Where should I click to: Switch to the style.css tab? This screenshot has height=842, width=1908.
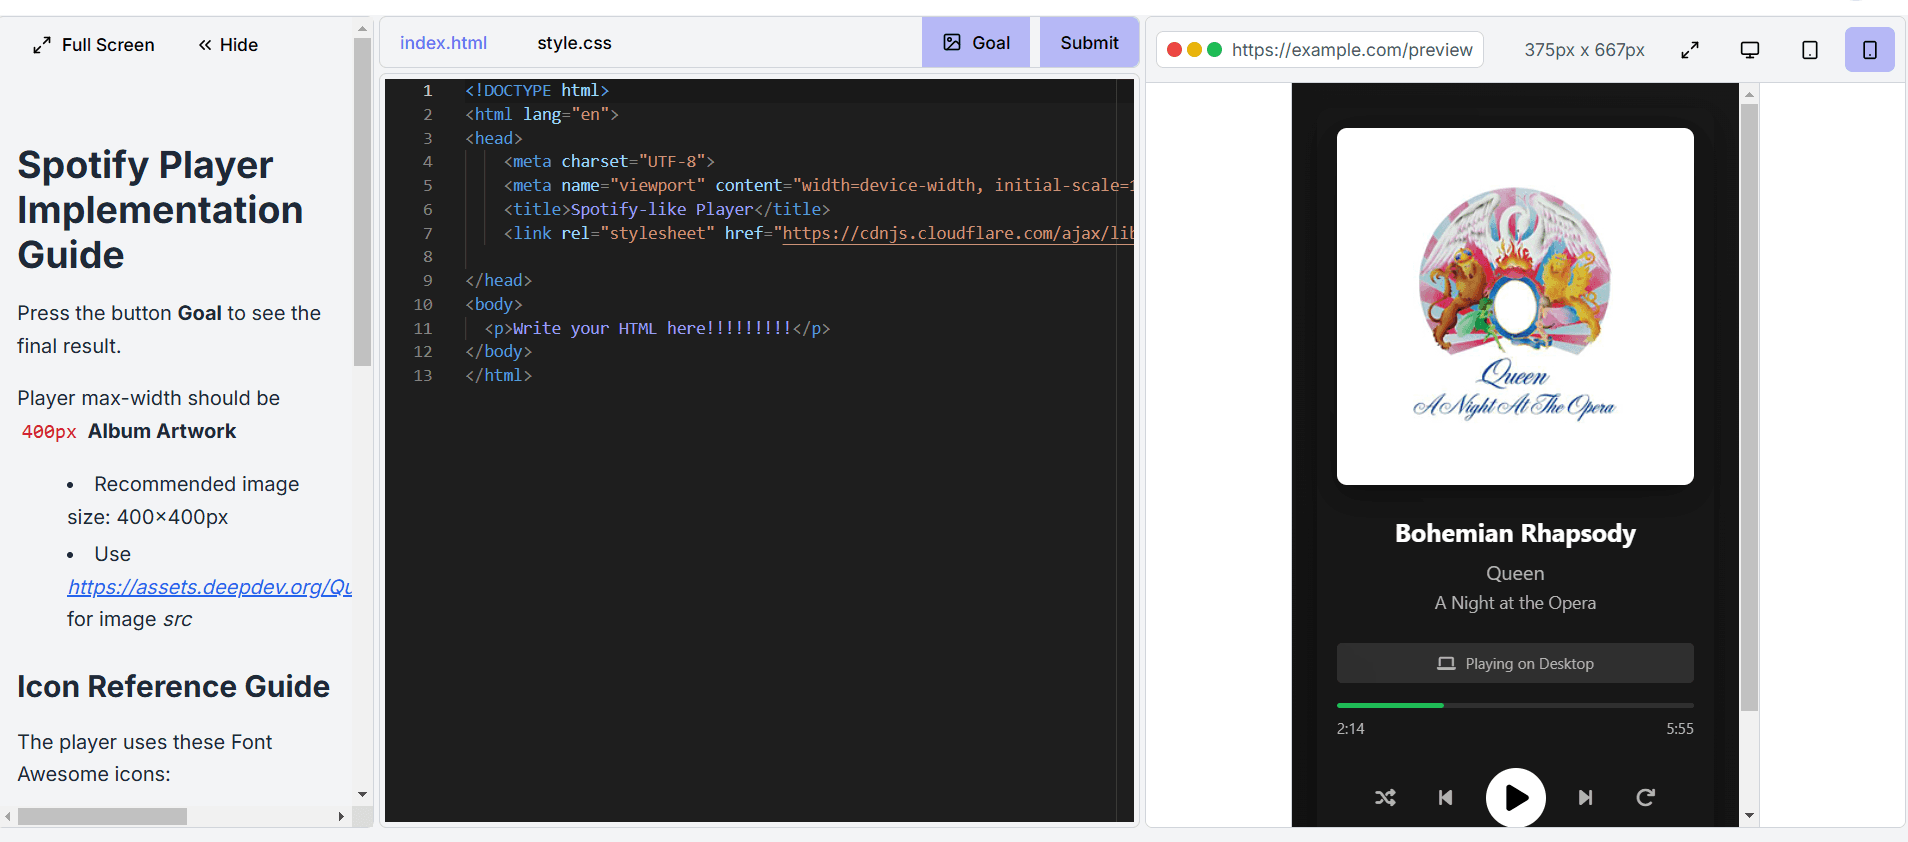tap(574, 43)
